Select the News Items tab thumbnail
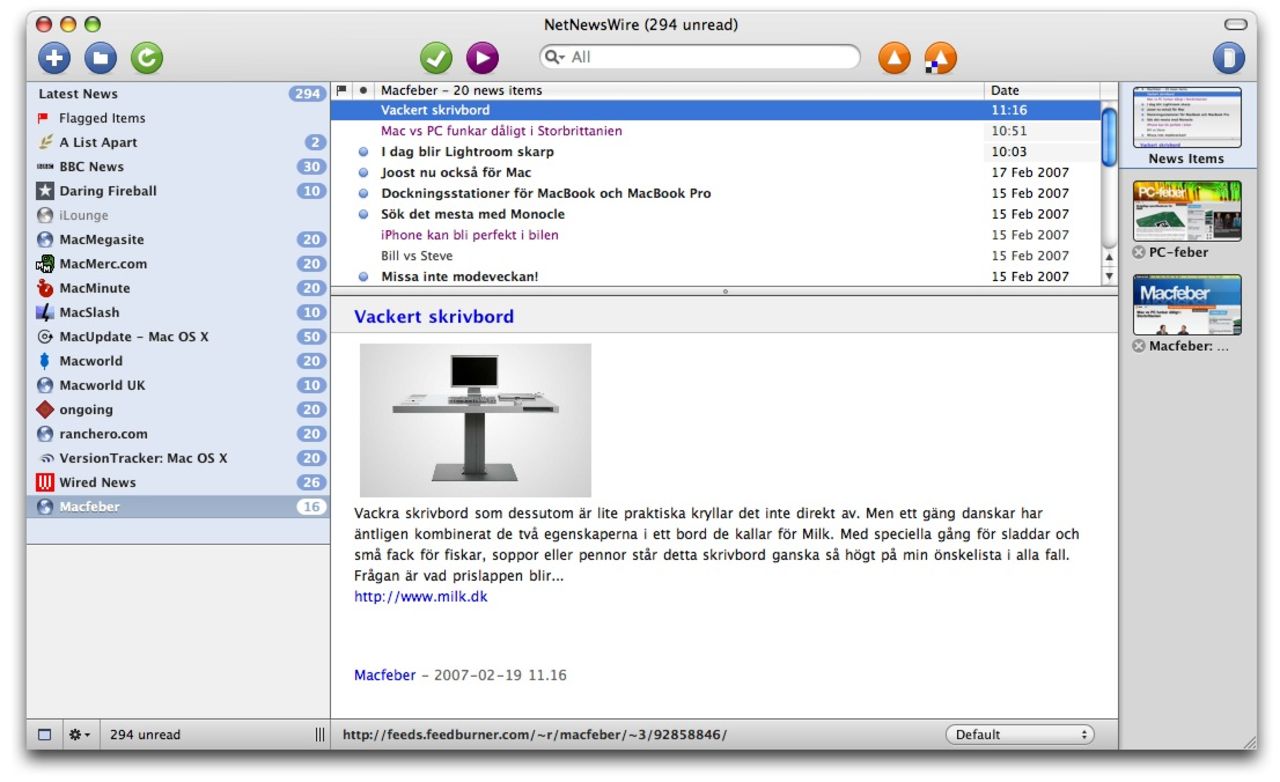This screenshot has width=1280, height=782. point(1187,118)
